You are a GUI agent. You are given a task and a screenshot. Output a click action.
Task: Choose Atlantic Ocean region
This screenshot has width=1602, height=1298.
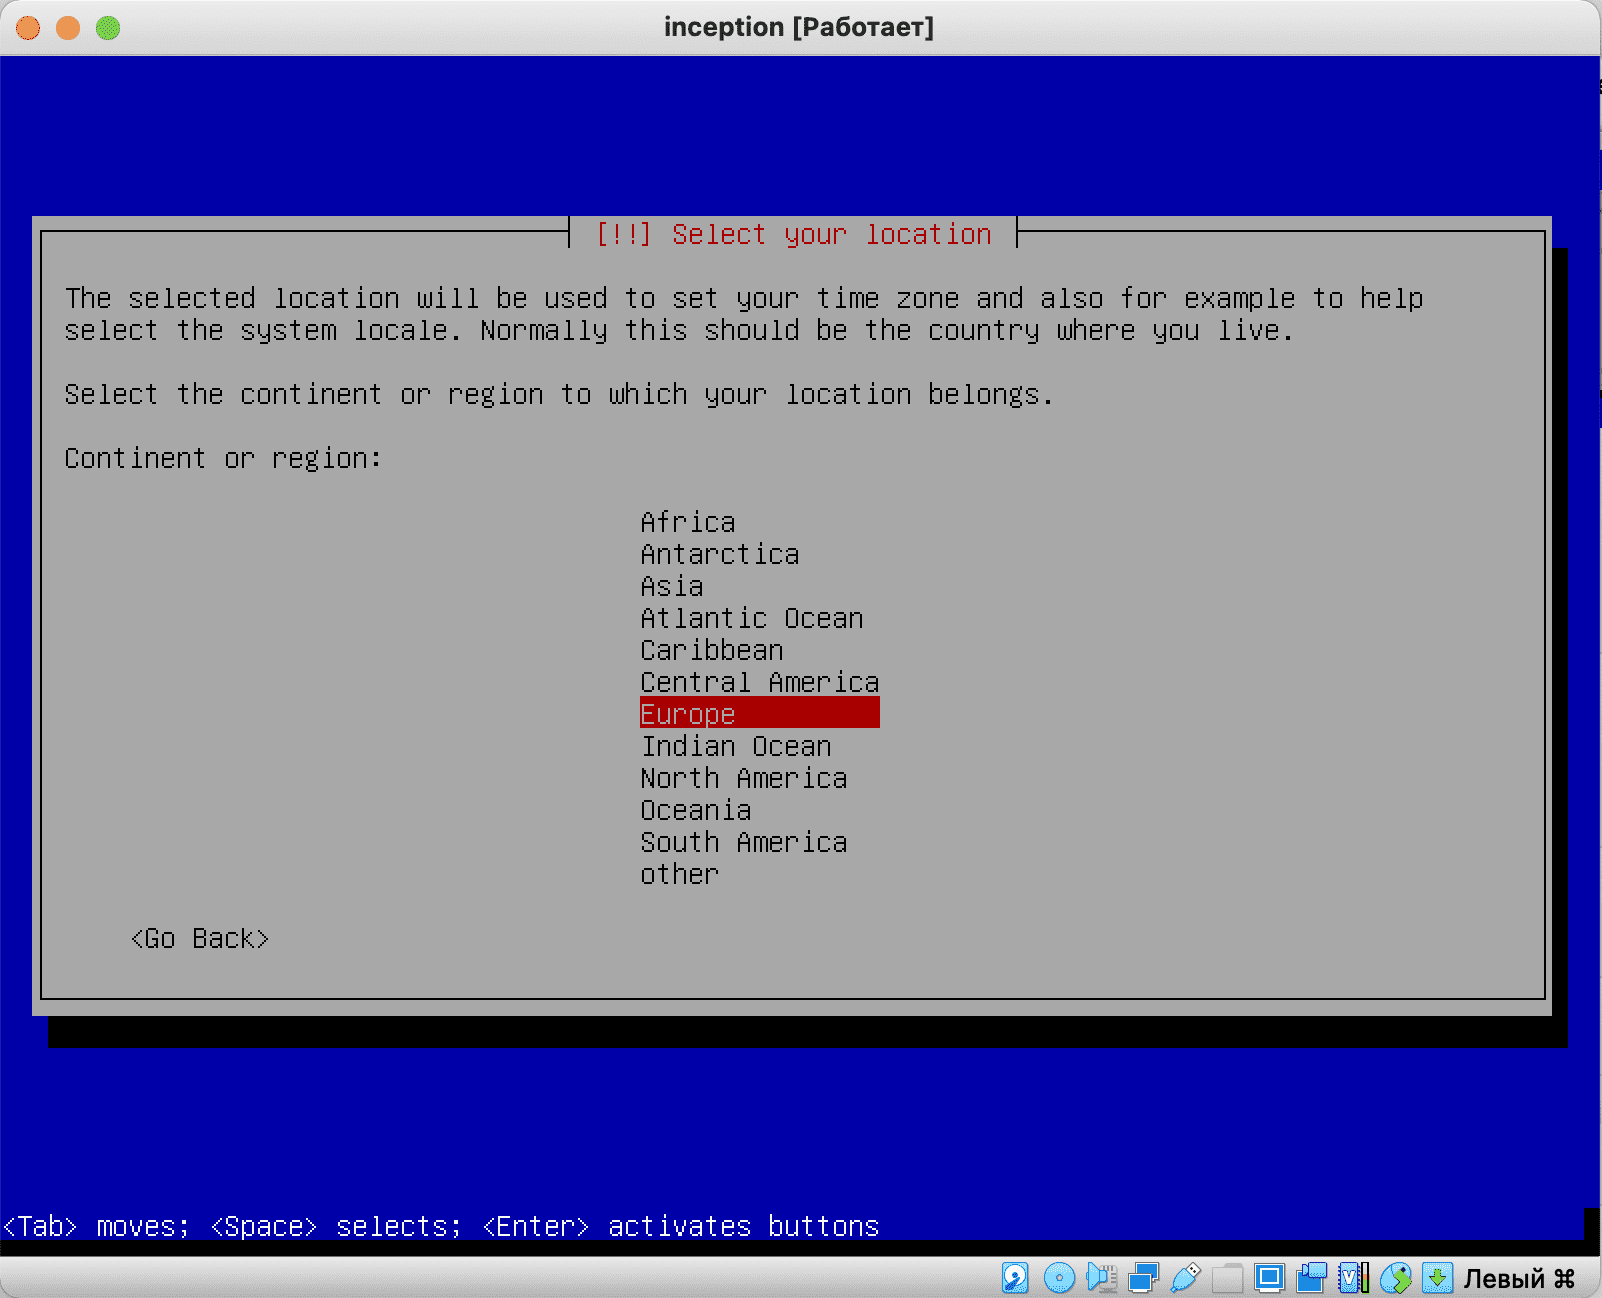751,618
